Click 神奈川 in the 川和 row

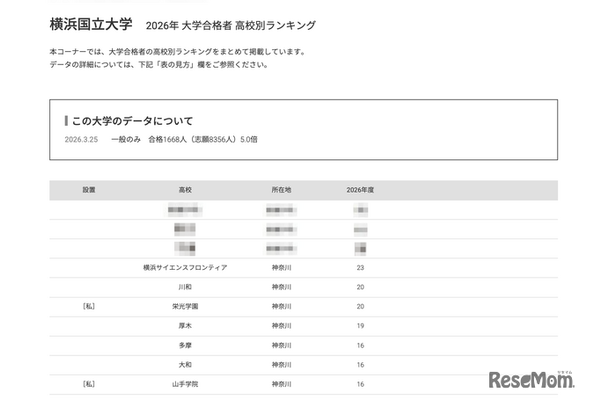point(281,287)
